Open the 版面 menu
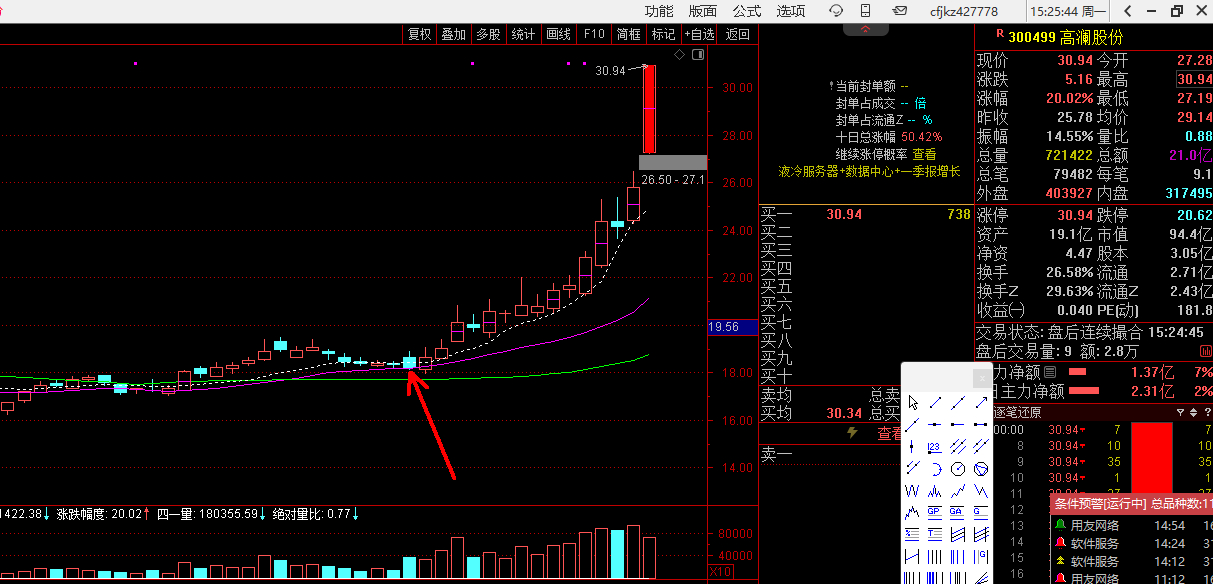The image size is (1213, 584). (703, 11)
